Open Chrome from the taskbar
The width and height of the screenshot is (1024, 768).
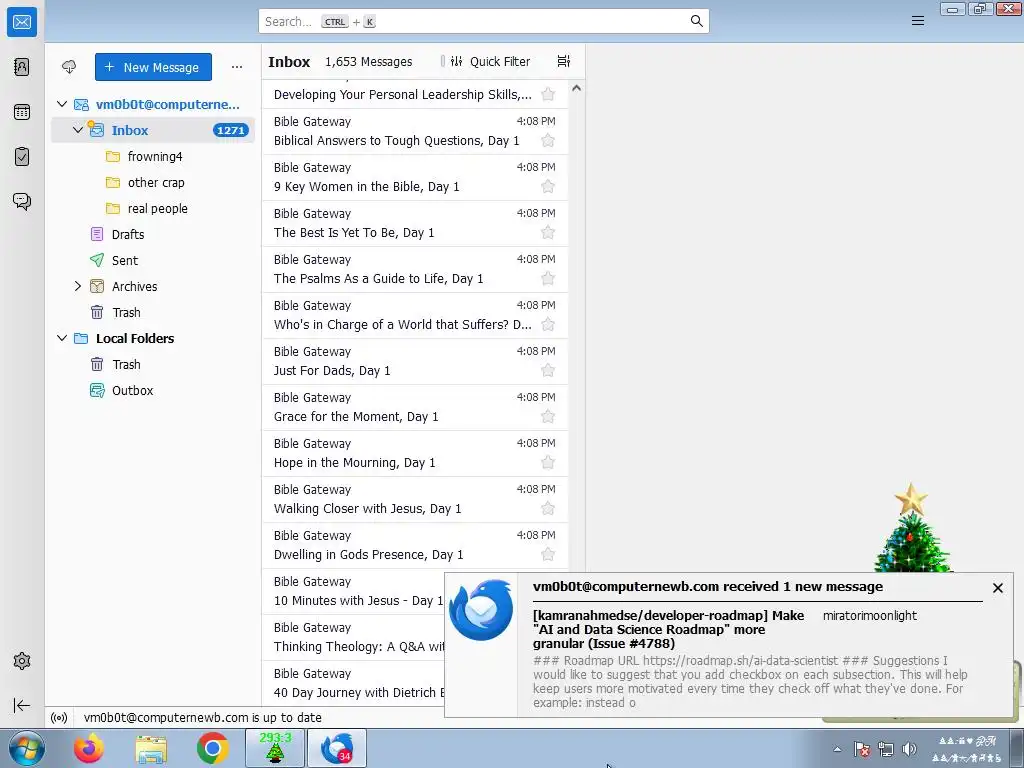click(213, 748)
